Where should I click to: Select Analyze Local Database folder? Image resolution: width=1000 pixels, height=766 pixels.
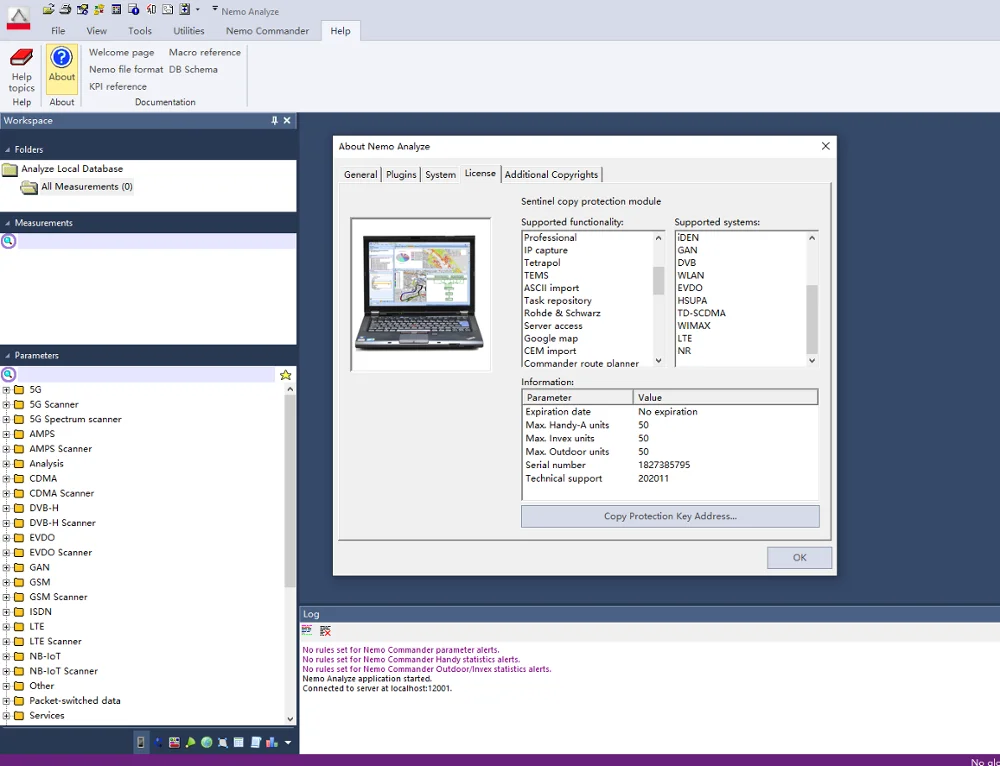click(x=72, y=169)
